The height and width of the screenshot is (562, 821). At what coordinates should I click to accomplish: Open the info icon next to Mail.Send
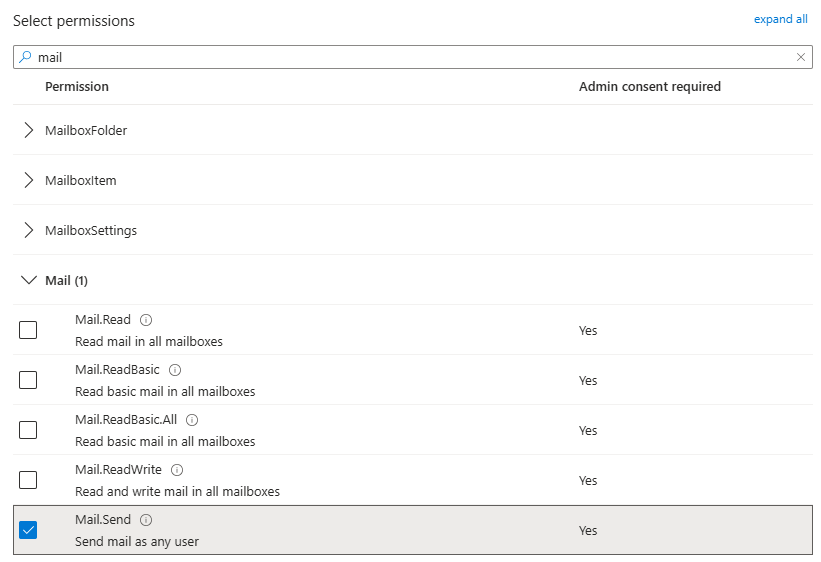(146, 520)
